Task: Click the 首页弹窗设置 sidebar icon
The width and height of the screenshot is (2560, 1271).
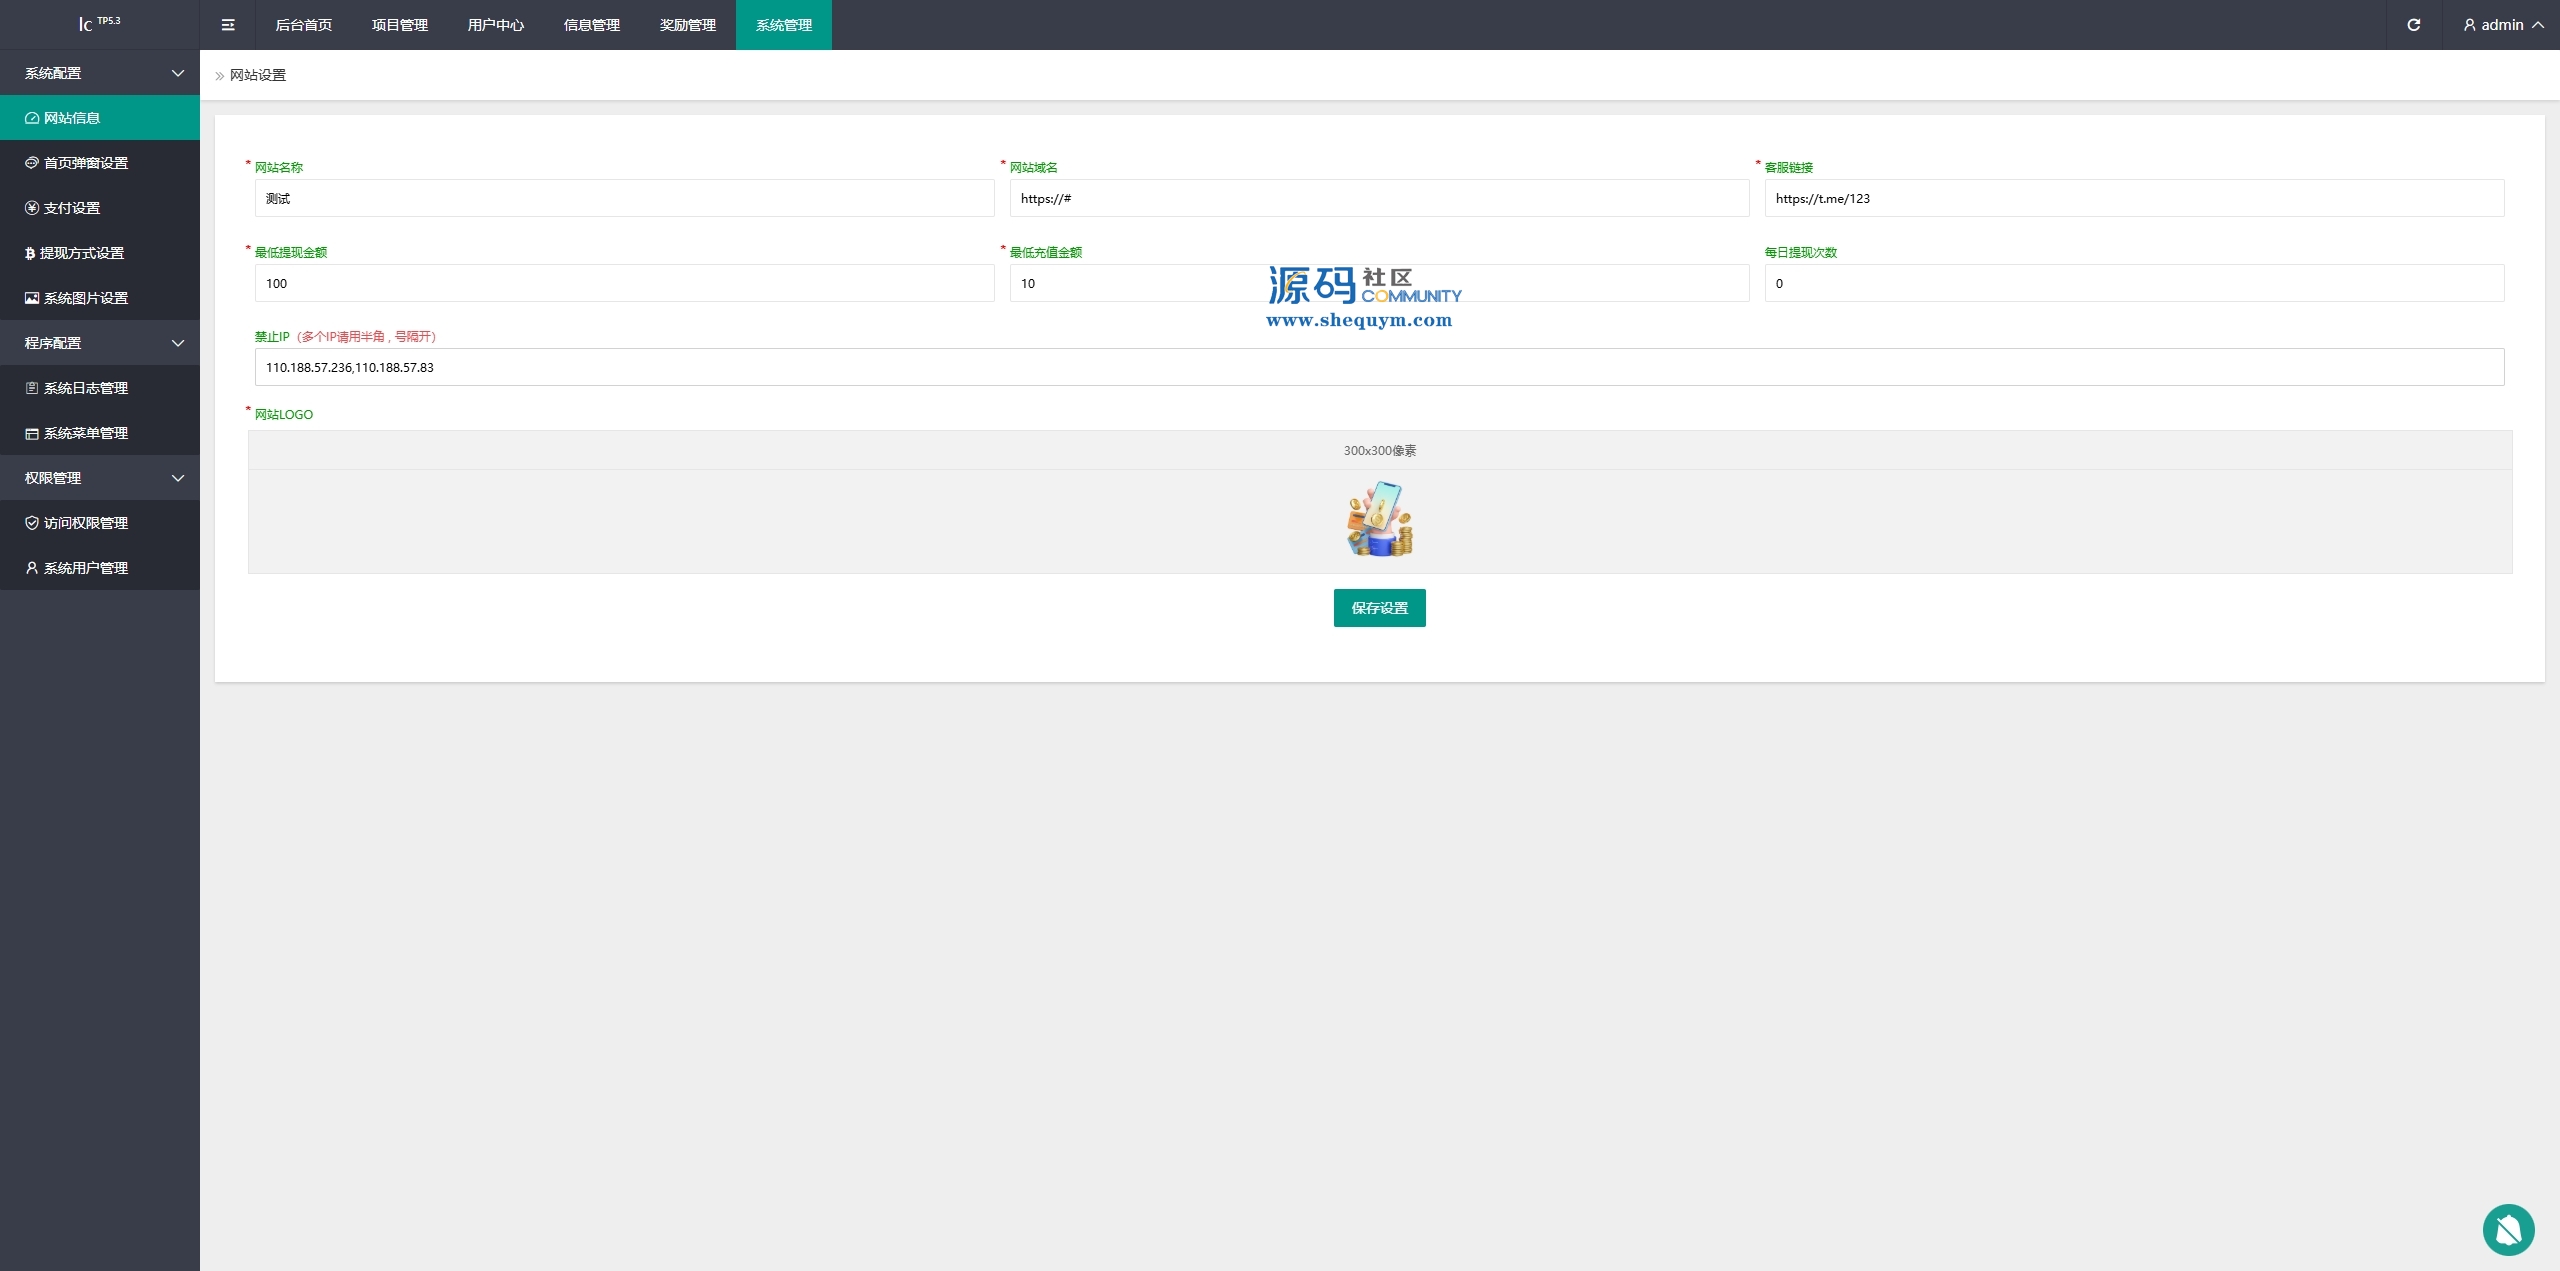Action: pyautogui.click(x=32, y=163)
